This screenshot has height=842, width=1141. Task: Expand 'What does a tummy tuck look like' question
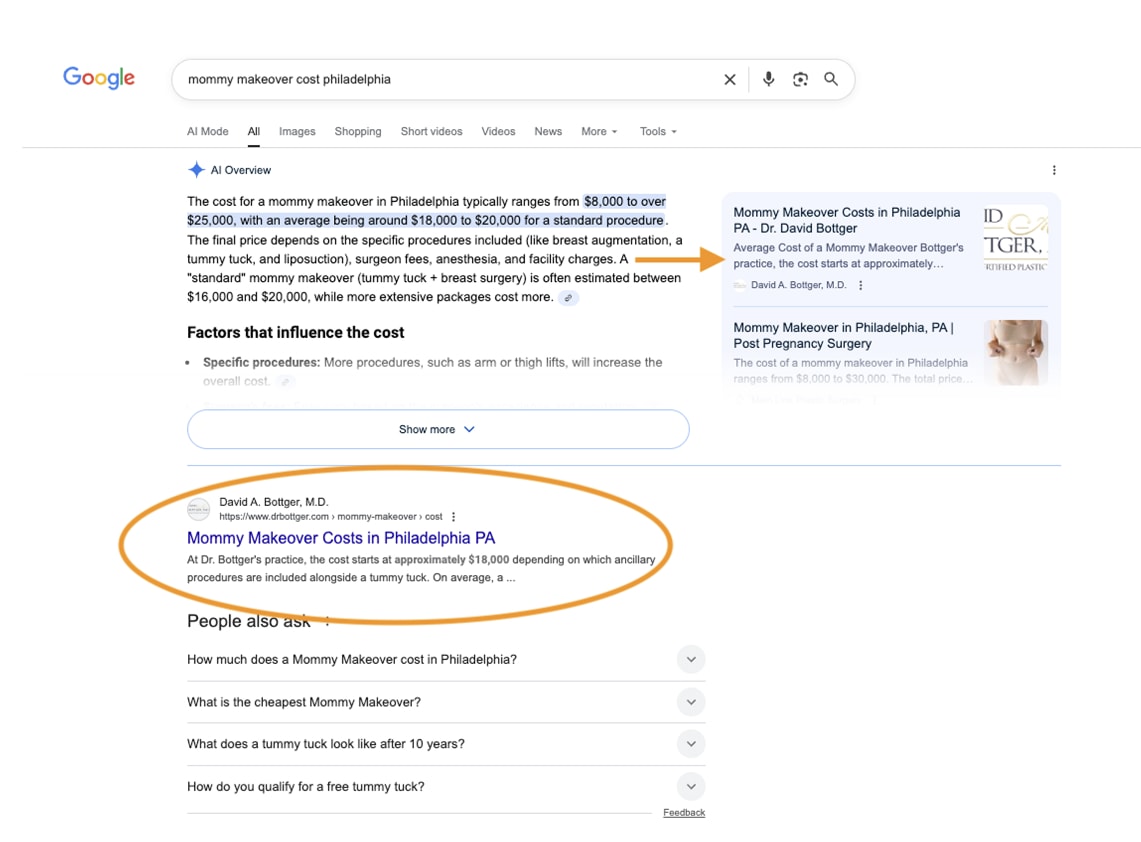(x=691, y=744)
